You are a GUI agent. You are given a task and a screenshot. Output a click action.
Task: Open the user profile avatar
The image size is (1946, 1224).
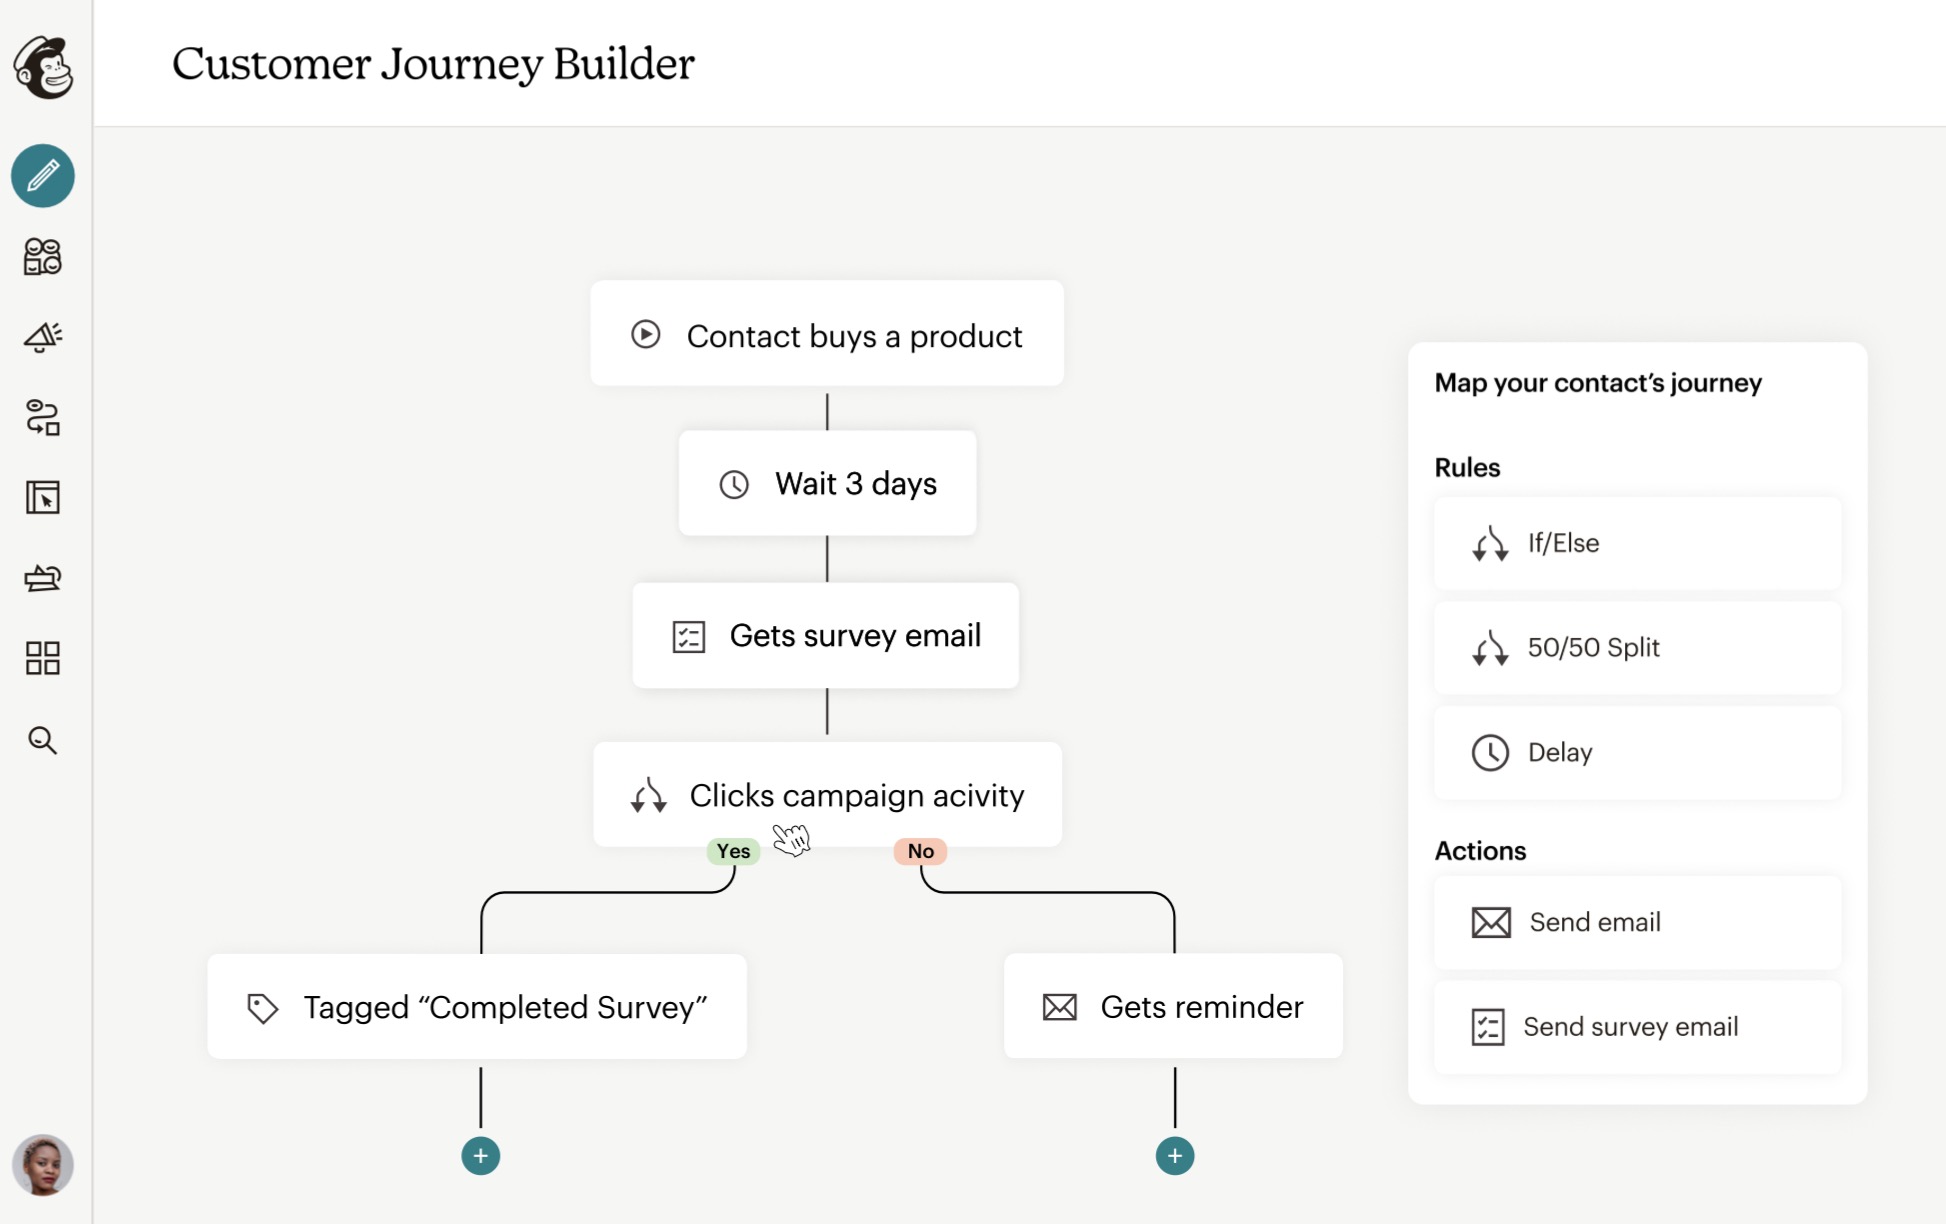coord(43,1165)
